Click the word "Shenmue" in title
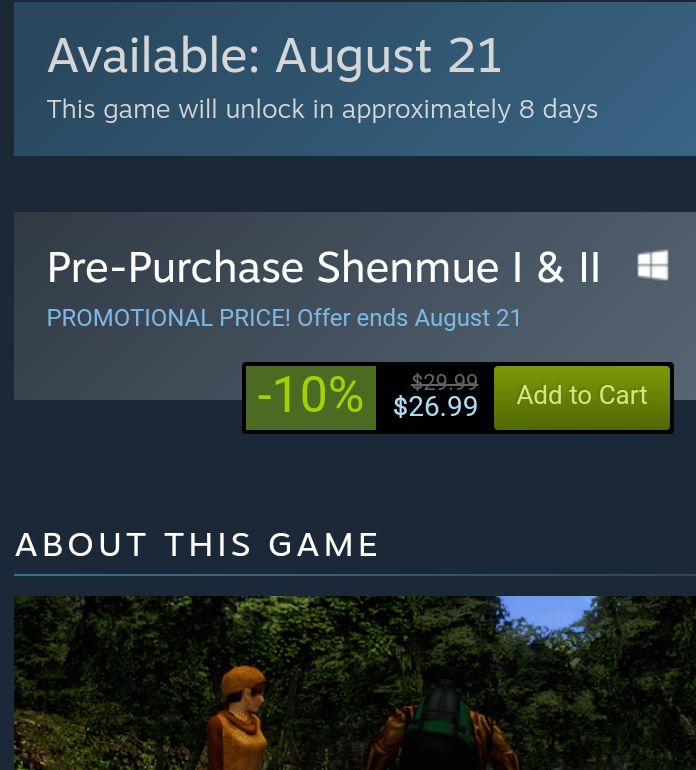 [x=408, y=267]
